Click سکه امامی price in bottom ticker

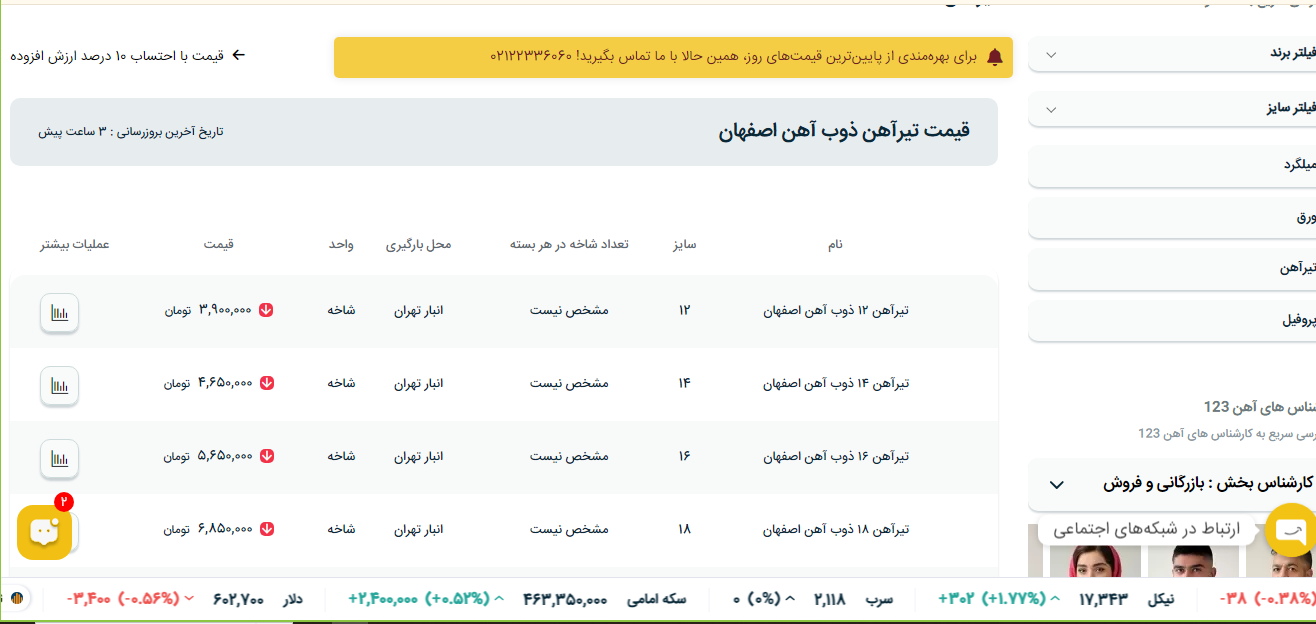click(565, 599)
